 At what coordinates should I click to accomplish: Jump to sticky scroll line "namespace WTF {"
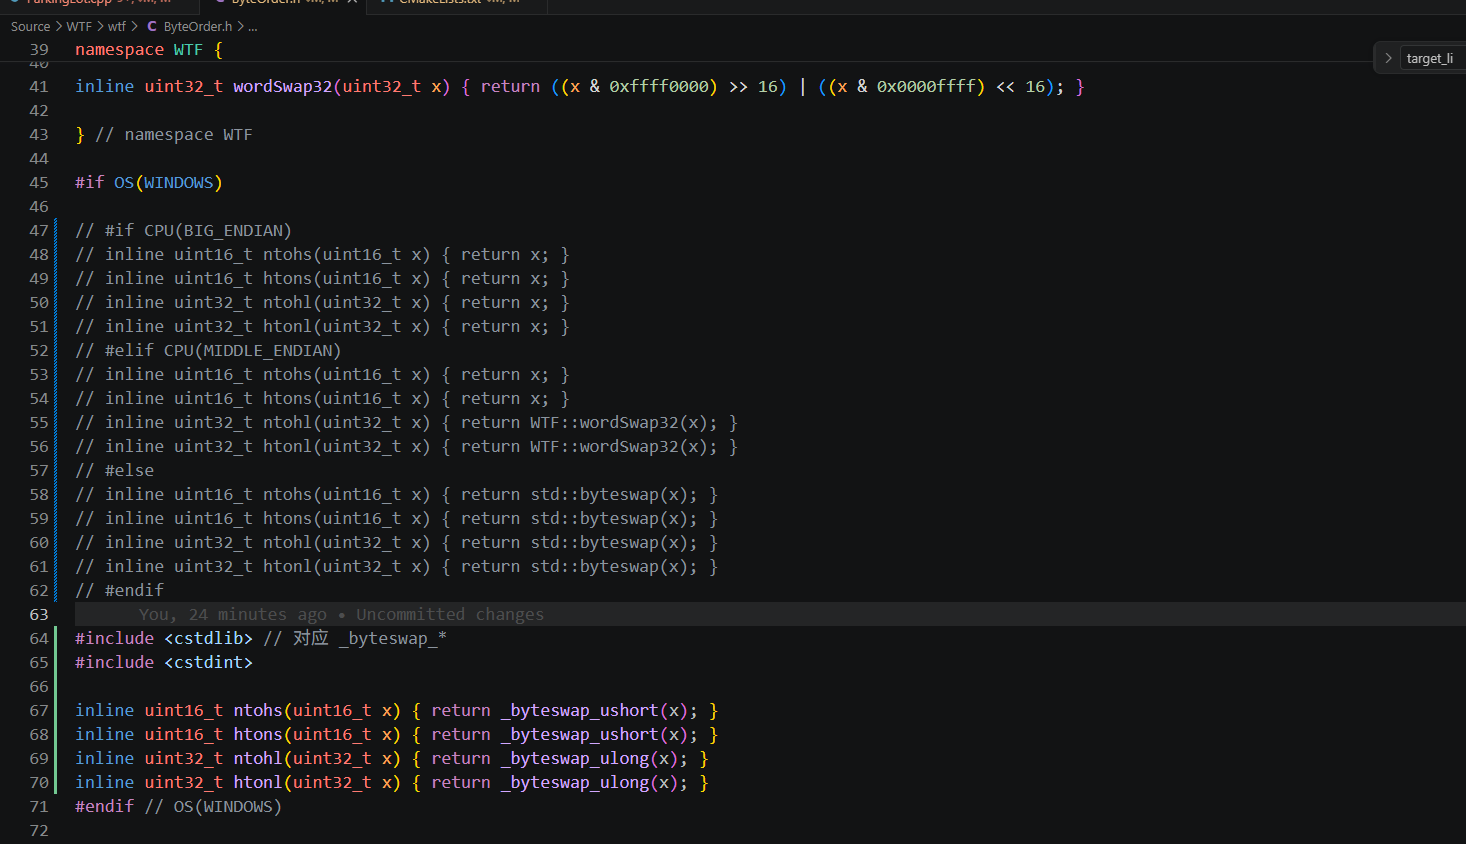pos(149,49)
